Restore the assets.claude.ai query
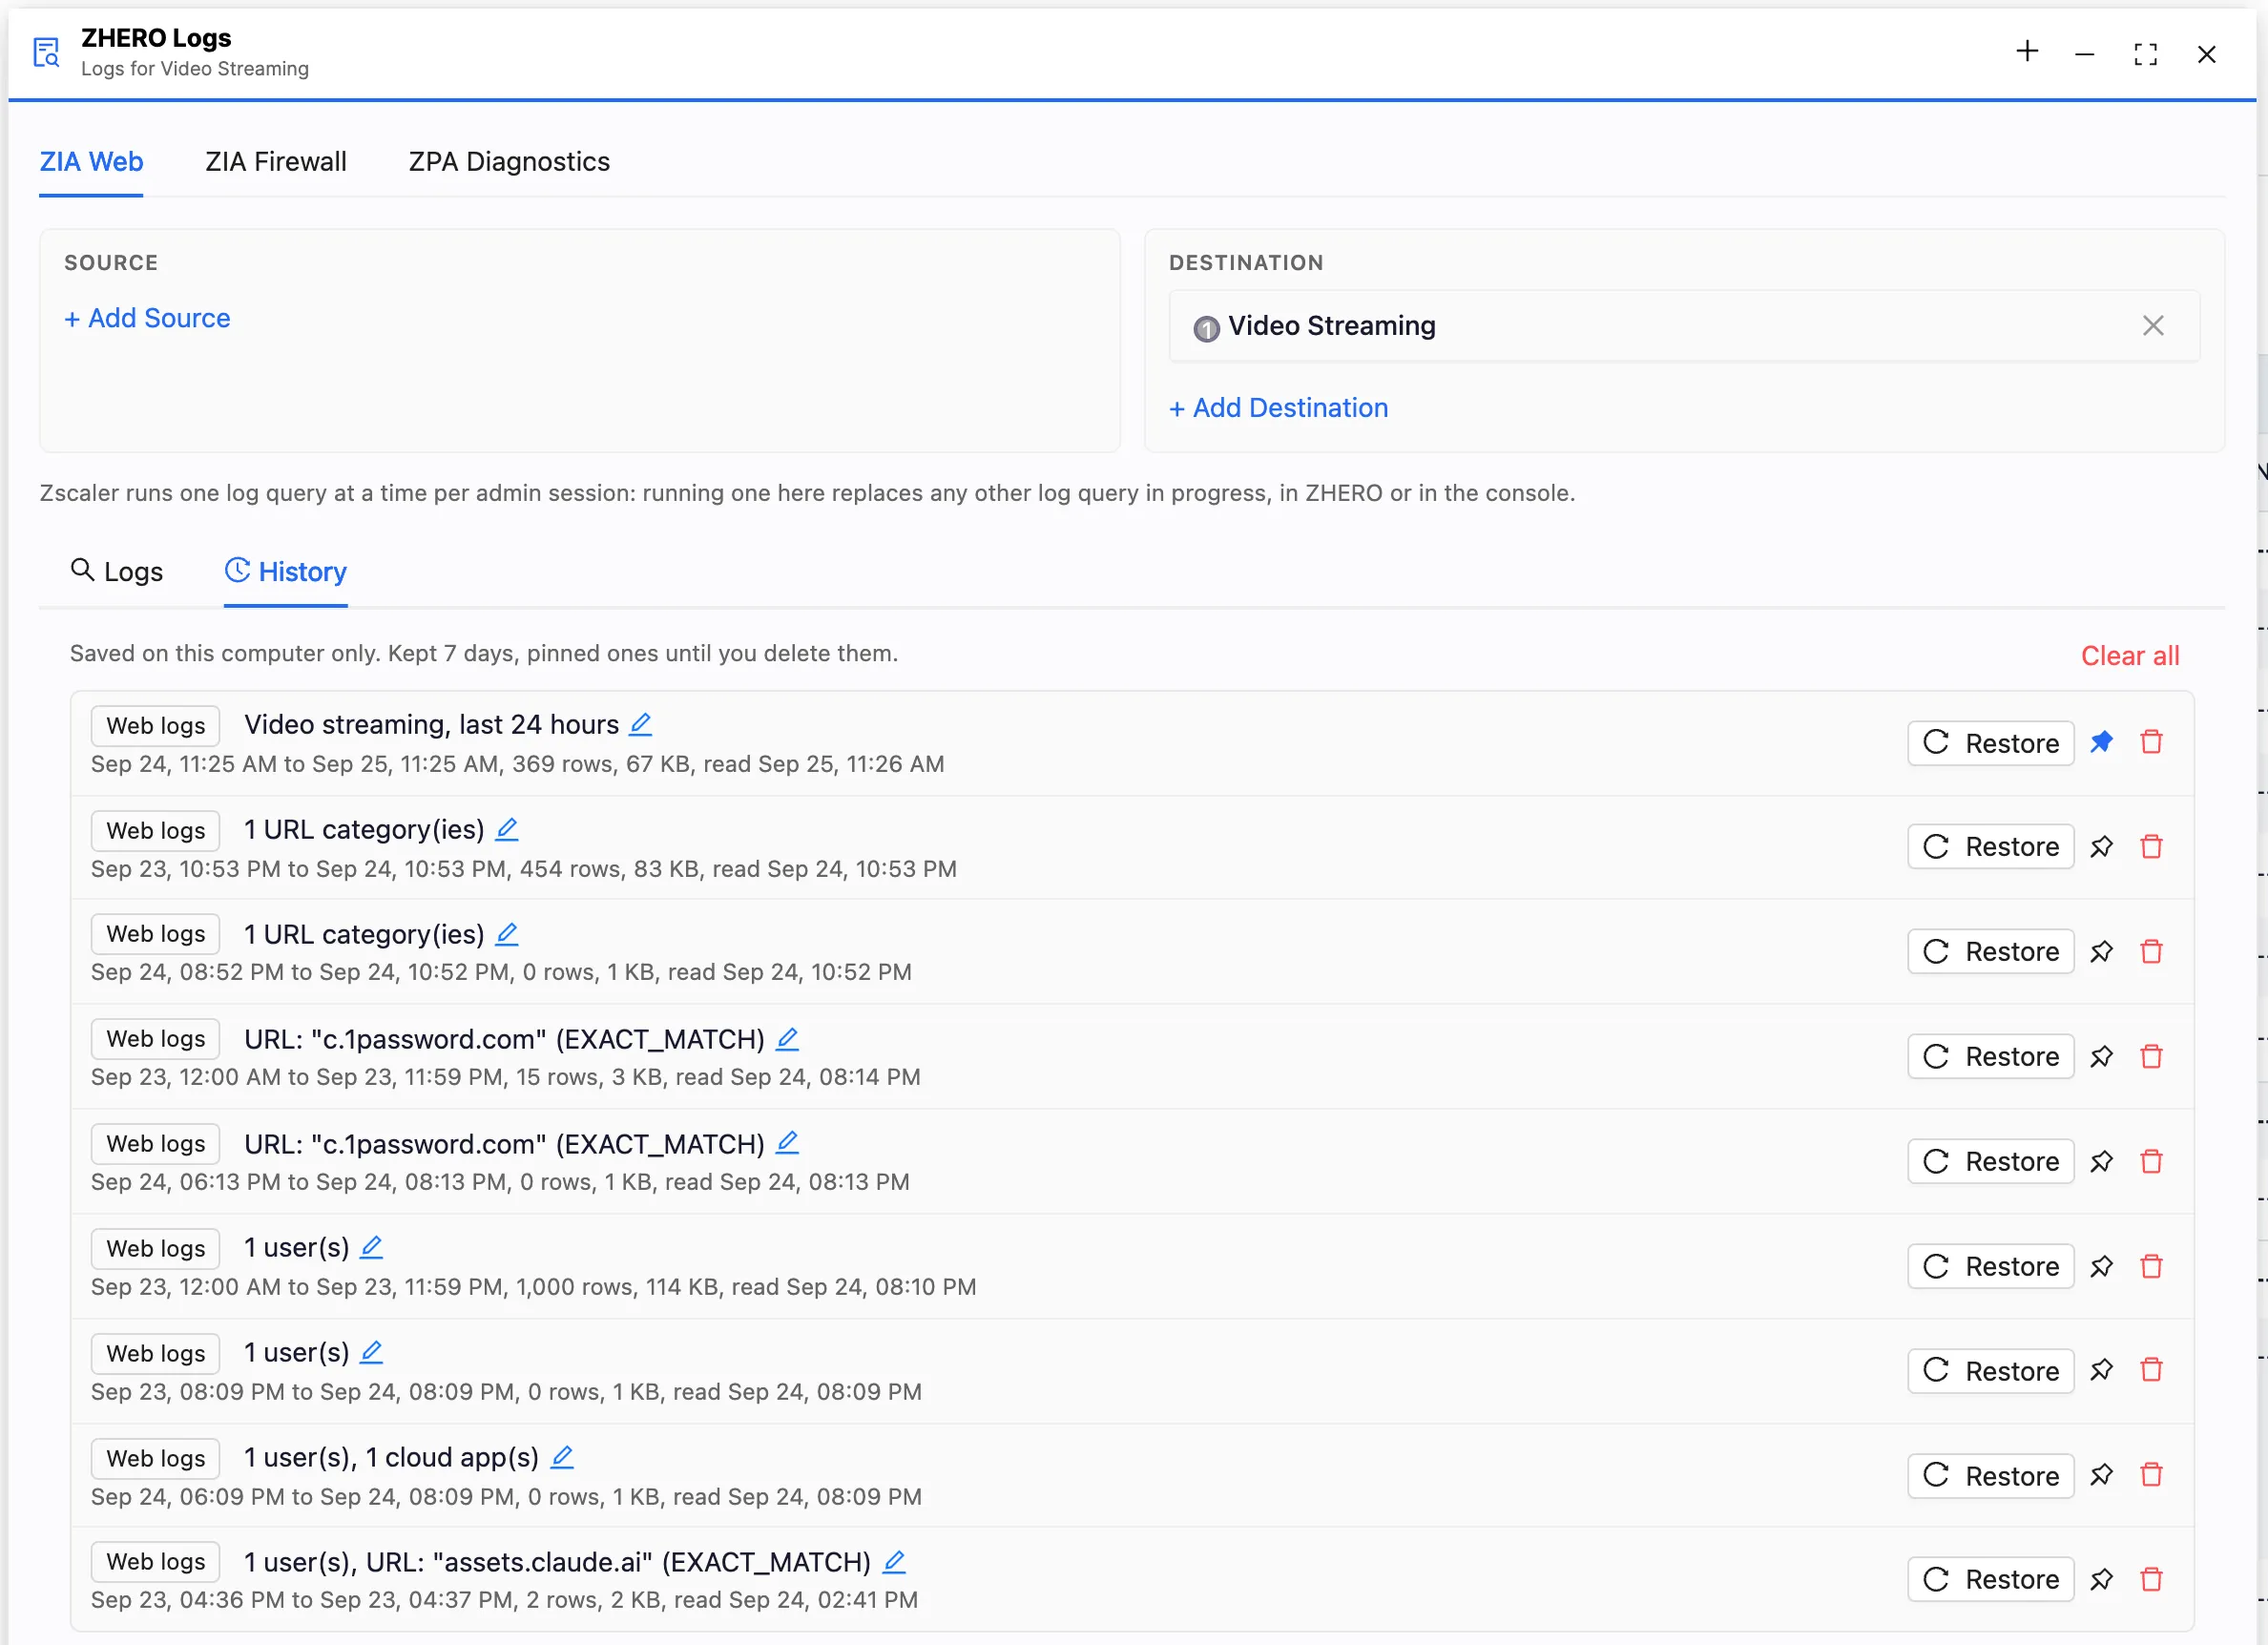Screen dimensions: 2268x1645 (x=1991, y=1579)
